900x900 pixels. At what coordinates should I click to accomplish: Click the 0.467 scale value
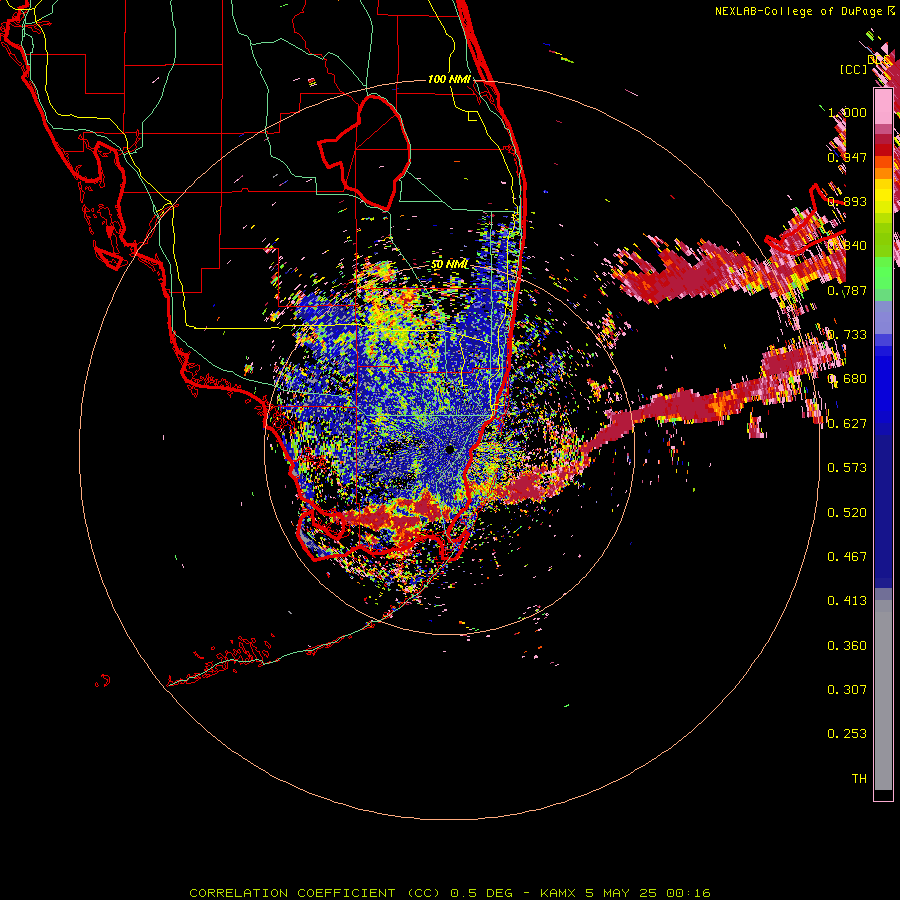click(847, 557)
